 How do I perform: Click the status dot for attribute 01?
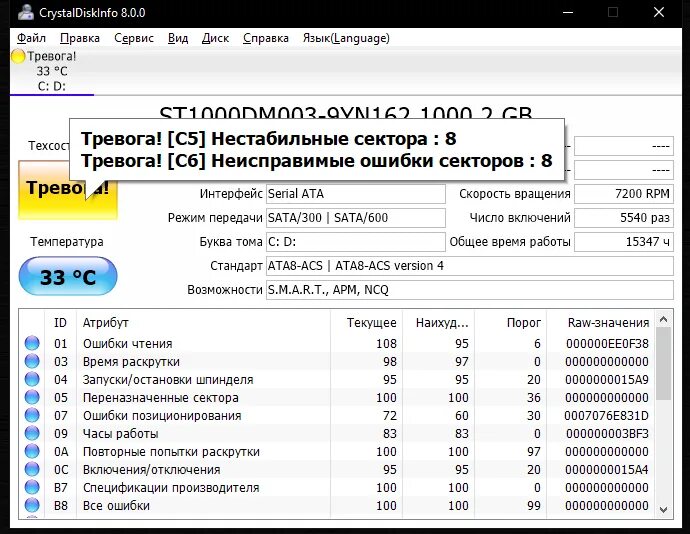pyautogui.click(x=32, y=343)
